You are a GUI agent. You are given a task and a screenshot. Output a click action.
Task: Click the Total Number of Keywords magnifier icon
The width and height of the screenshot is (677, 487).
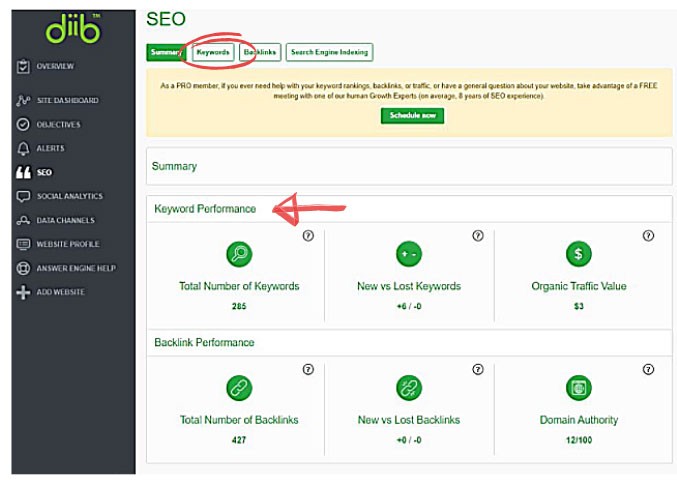click(x=239, y=254)
